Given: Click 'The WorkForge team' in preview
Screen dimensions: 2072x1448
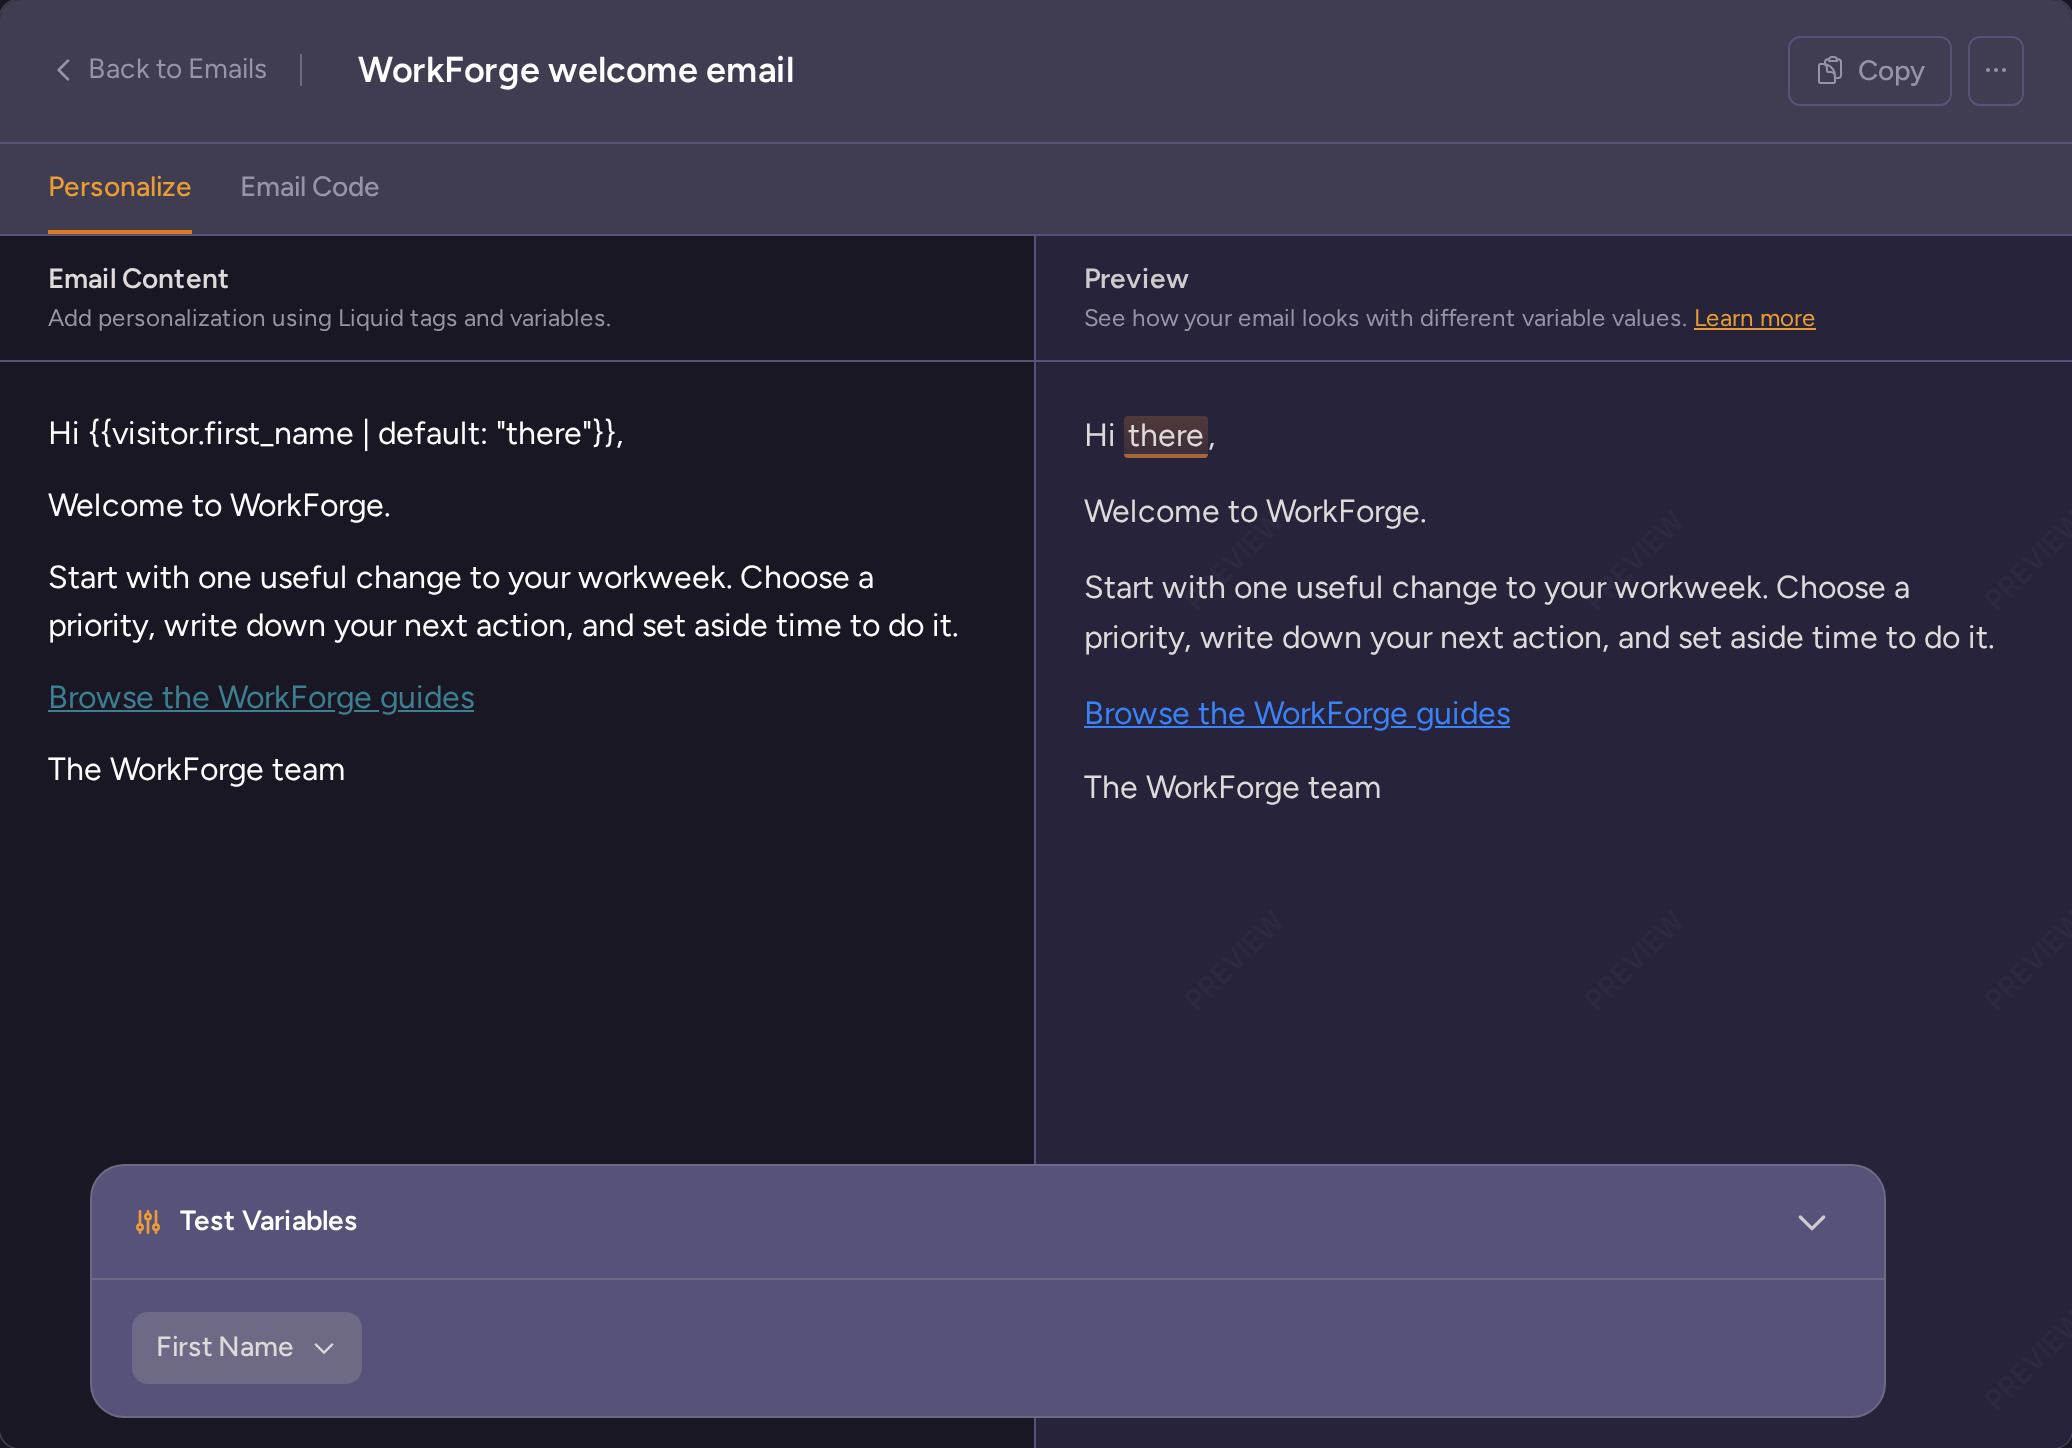Looking at the screenshot, I should pyautogui.click(x=1232, y=787).
